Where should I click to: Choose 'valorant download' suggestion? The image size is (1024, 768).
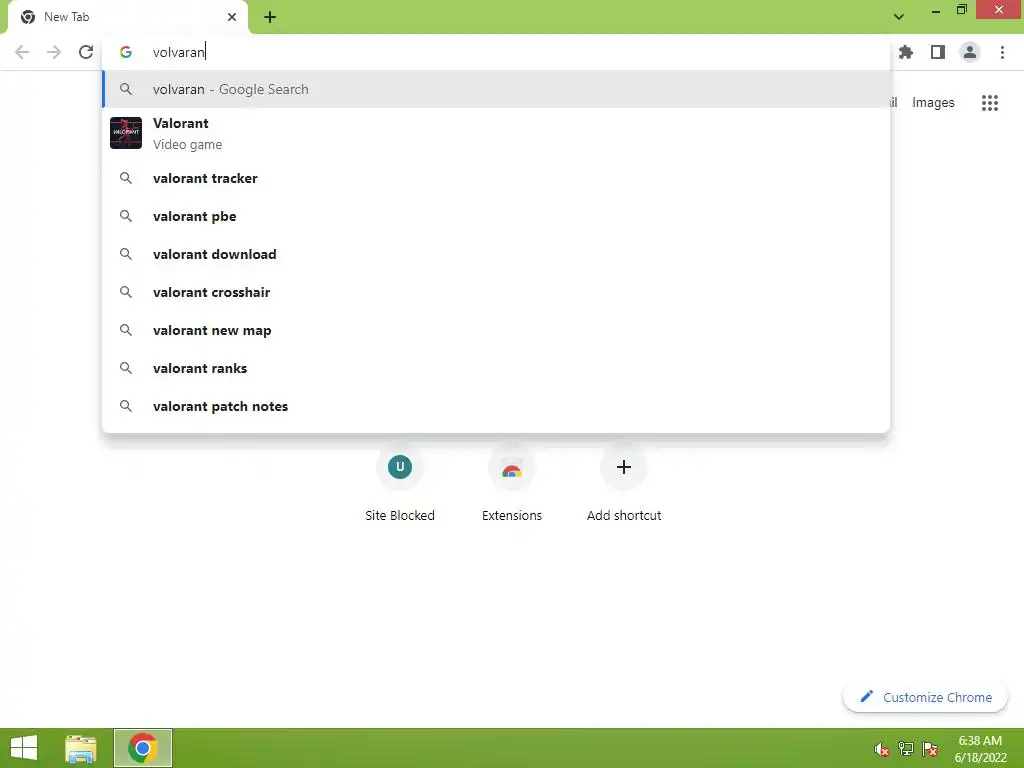(496, 254)
